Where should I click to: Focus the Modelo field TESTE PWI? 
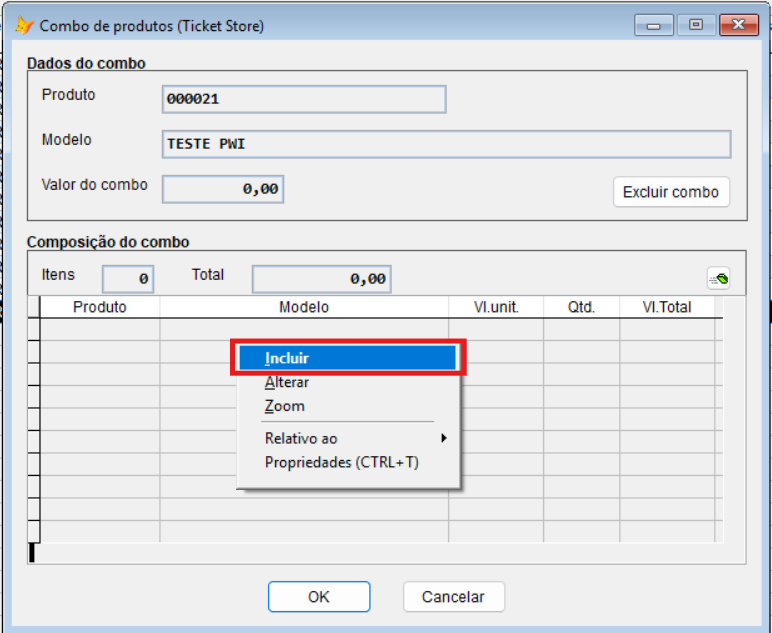point(446,144)
